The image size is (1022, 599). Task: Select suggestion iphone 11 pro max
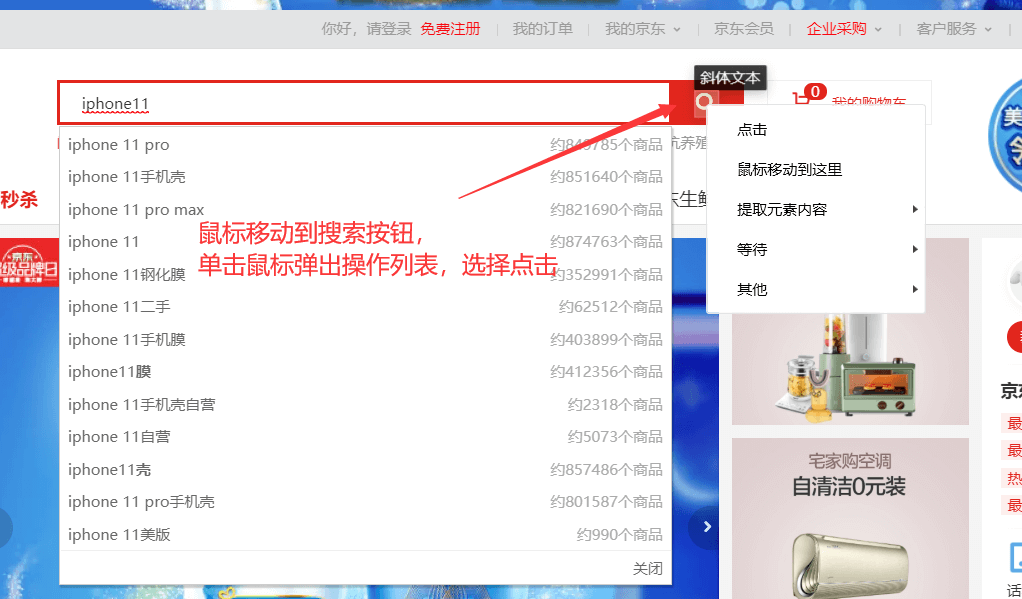pyautogui.click(x=365, y=210)
